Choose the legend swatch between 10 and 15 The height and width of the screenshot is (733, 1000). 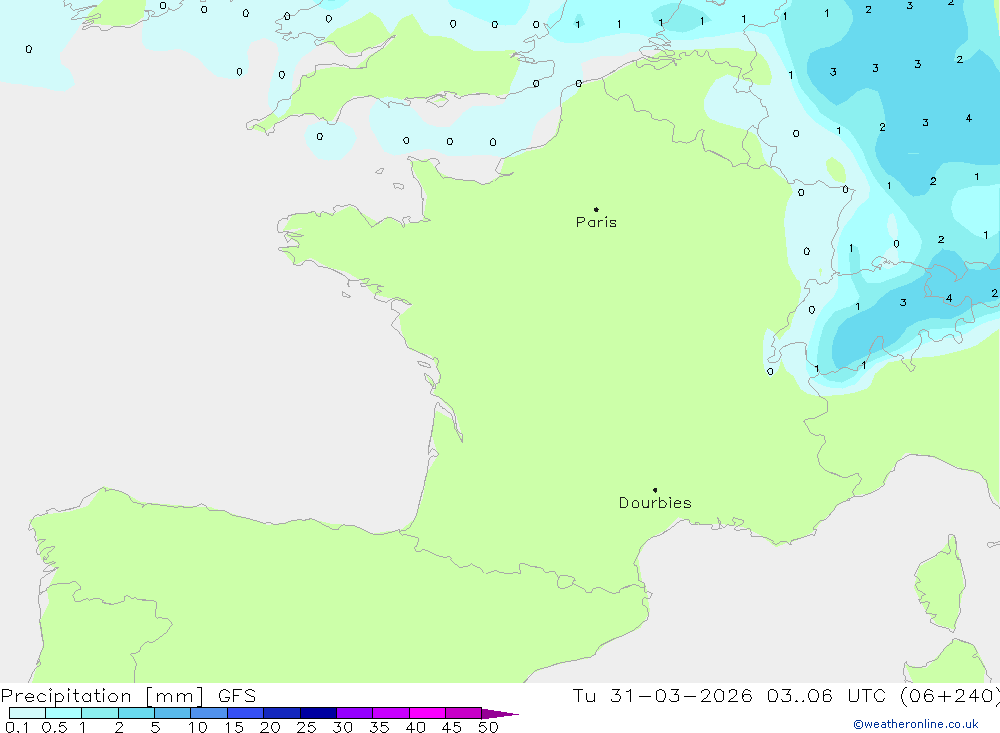(209, 713)
